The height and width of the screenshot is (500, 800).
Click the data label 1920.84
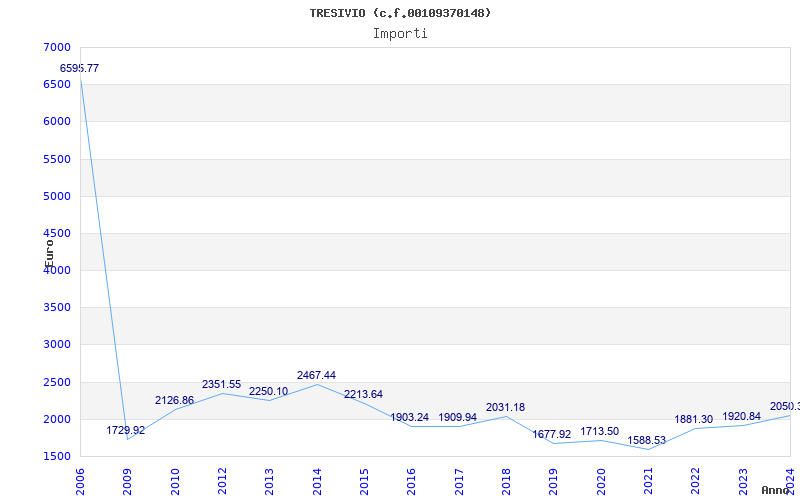point(741,416)
